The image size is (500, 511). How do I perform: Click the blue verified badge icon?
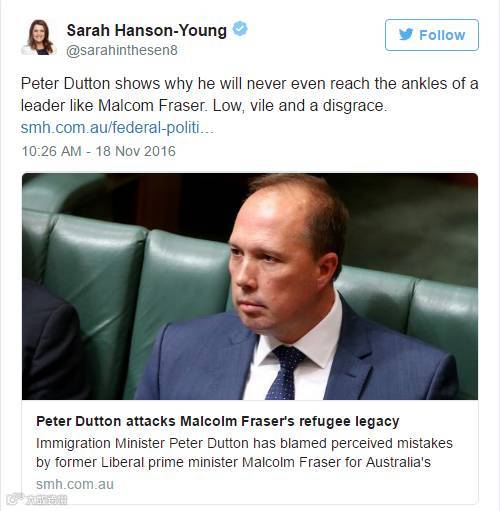[240, 29]
